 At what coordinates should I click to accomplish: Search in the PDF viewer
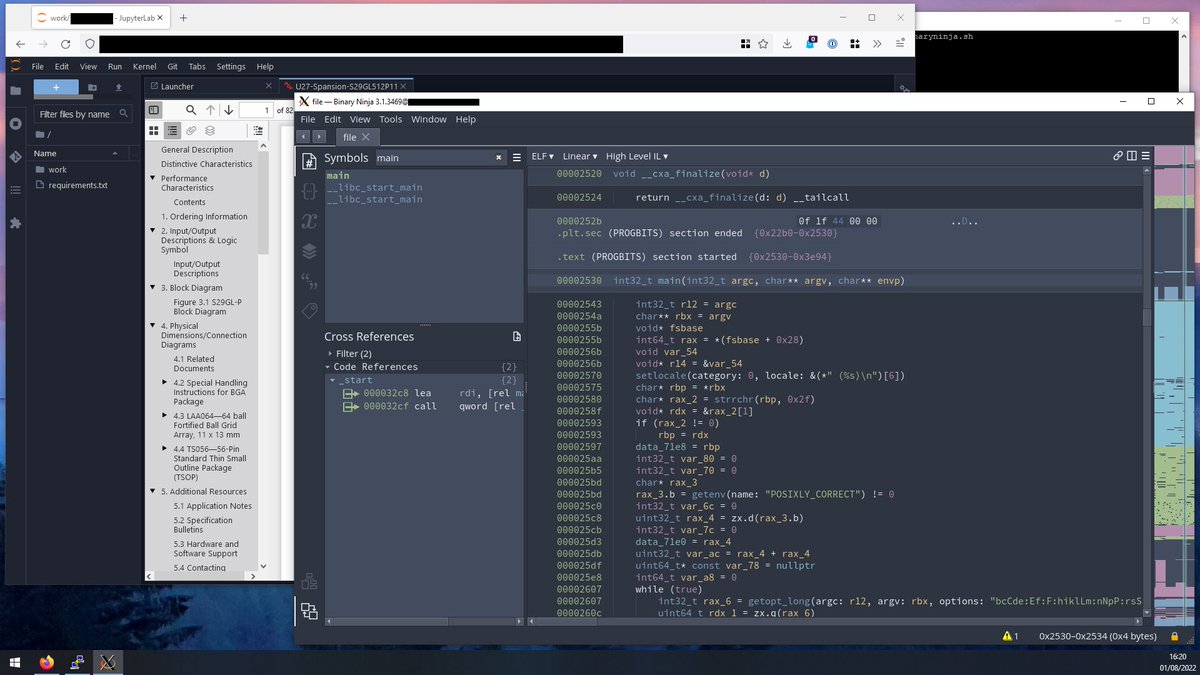tap(190, 110)
